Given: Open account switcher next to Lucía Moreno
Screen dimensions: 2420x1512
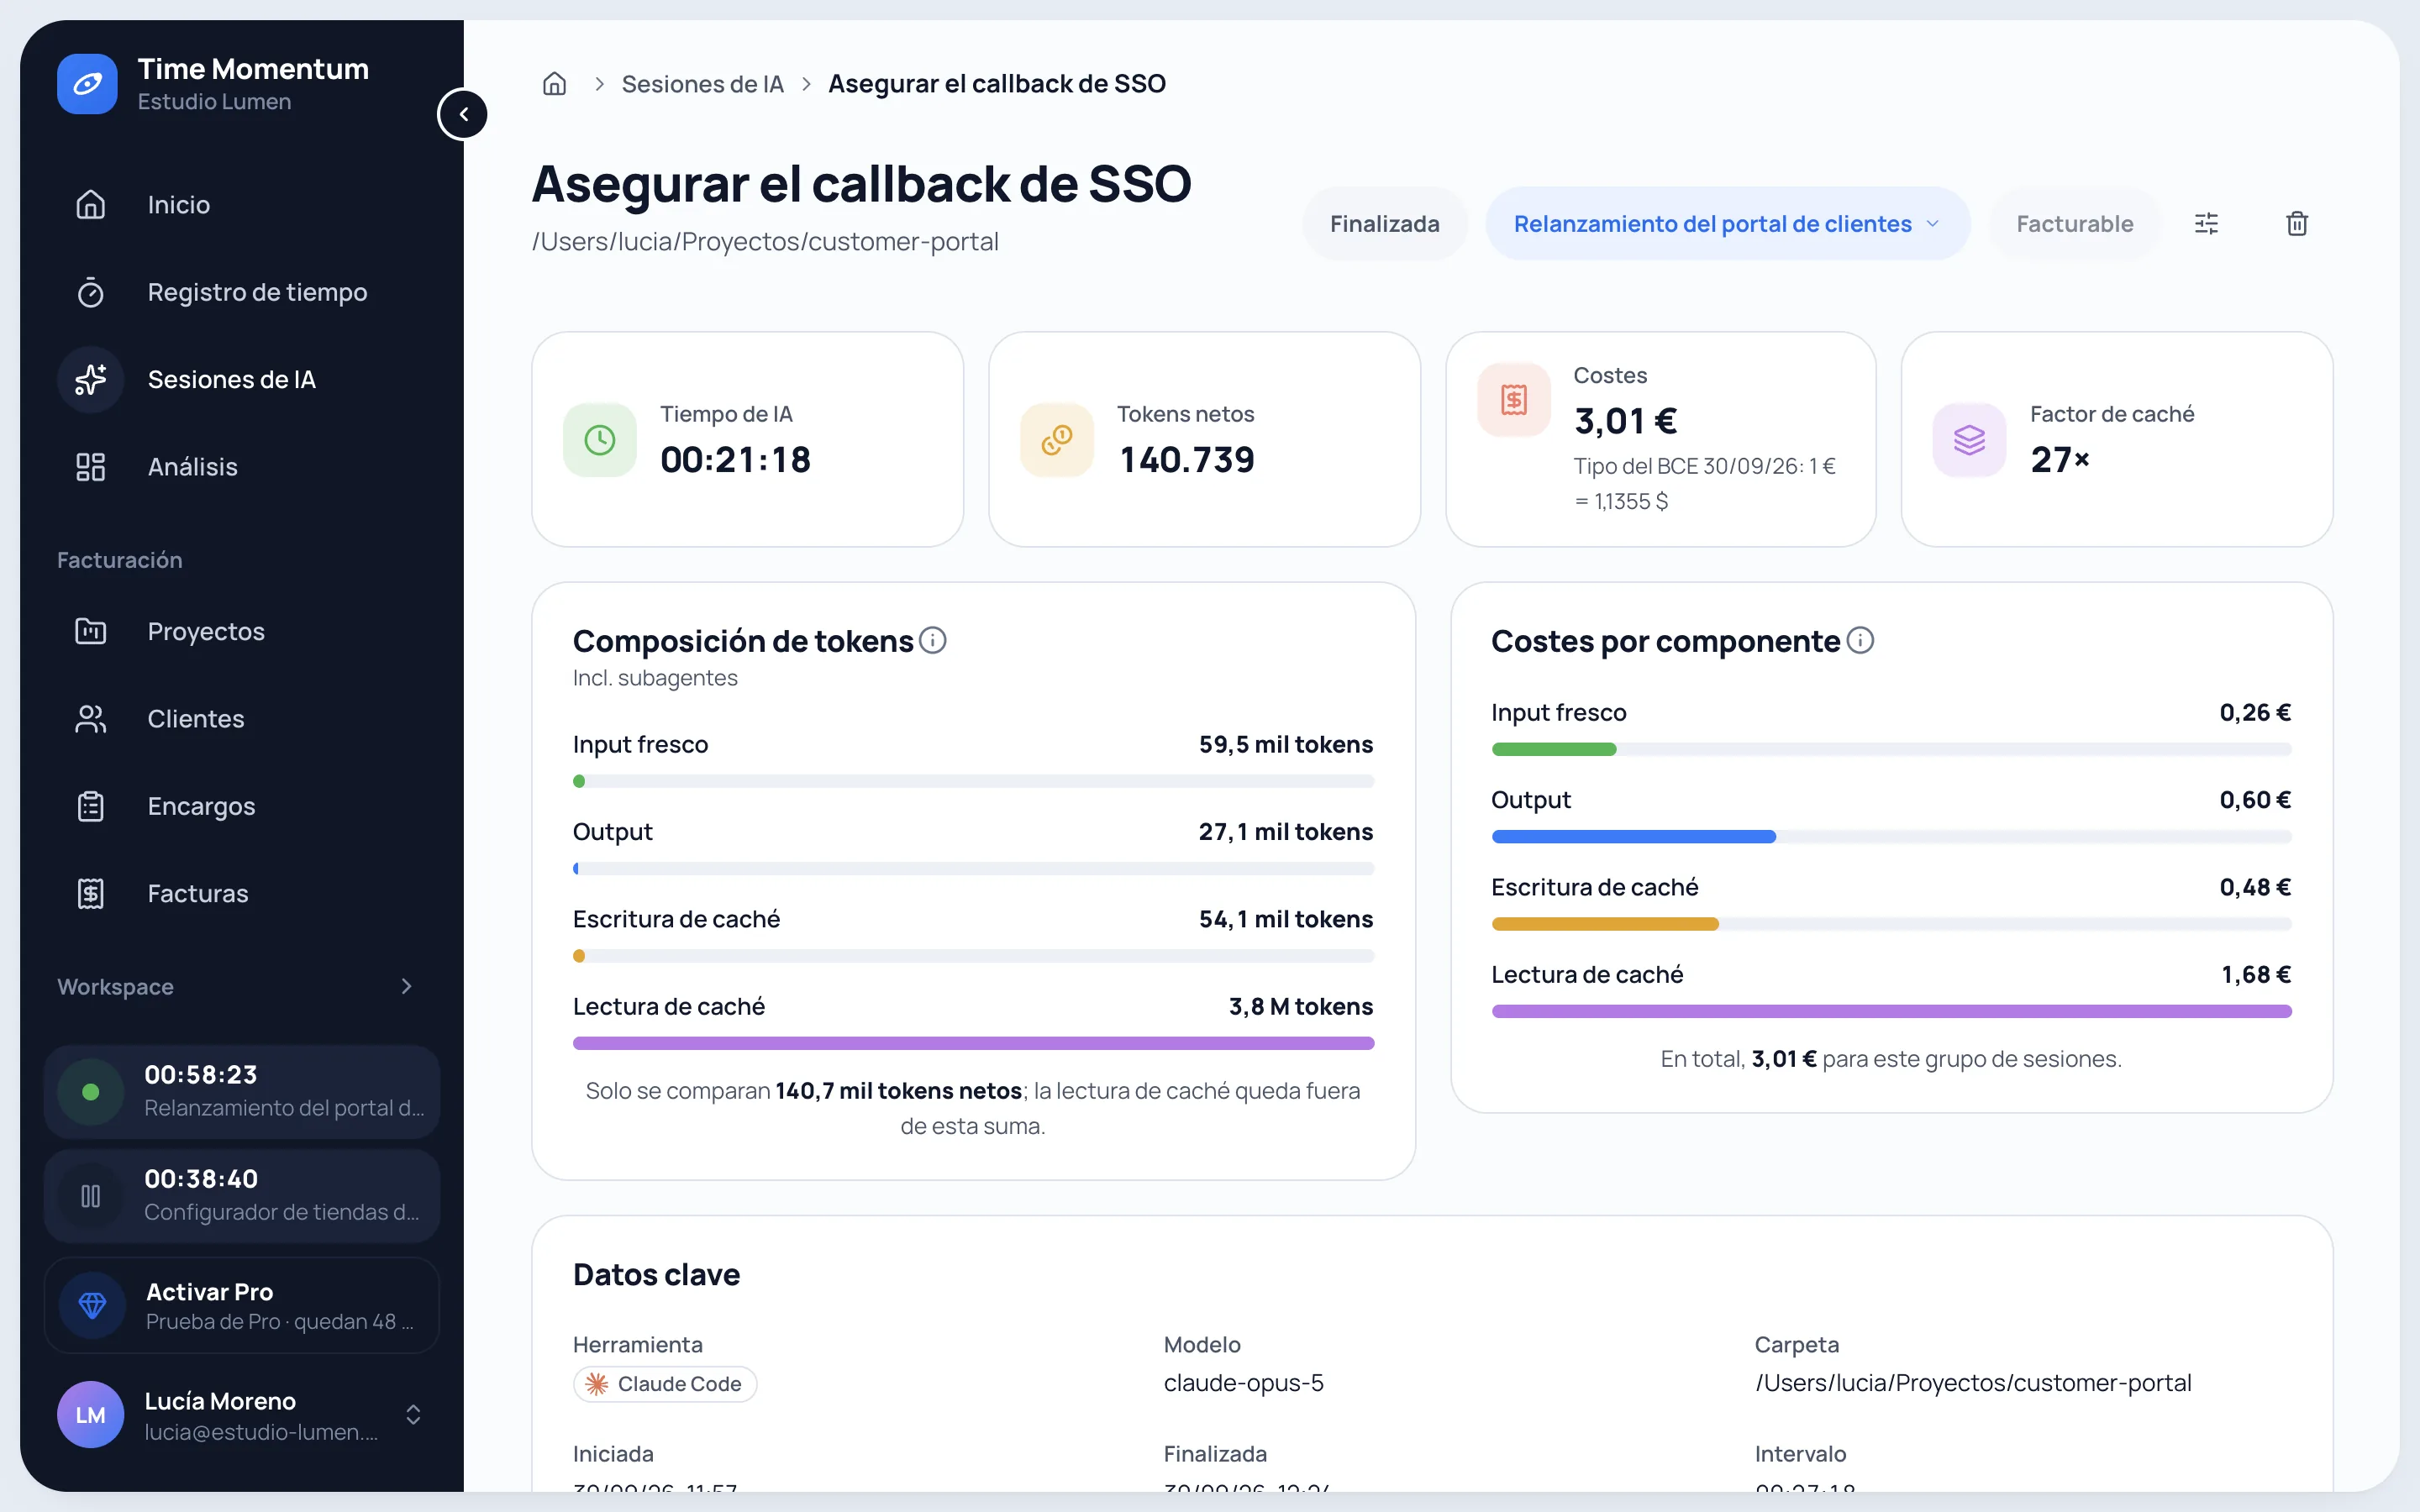Looking at the screenshot, I should tap(413, 1415).
